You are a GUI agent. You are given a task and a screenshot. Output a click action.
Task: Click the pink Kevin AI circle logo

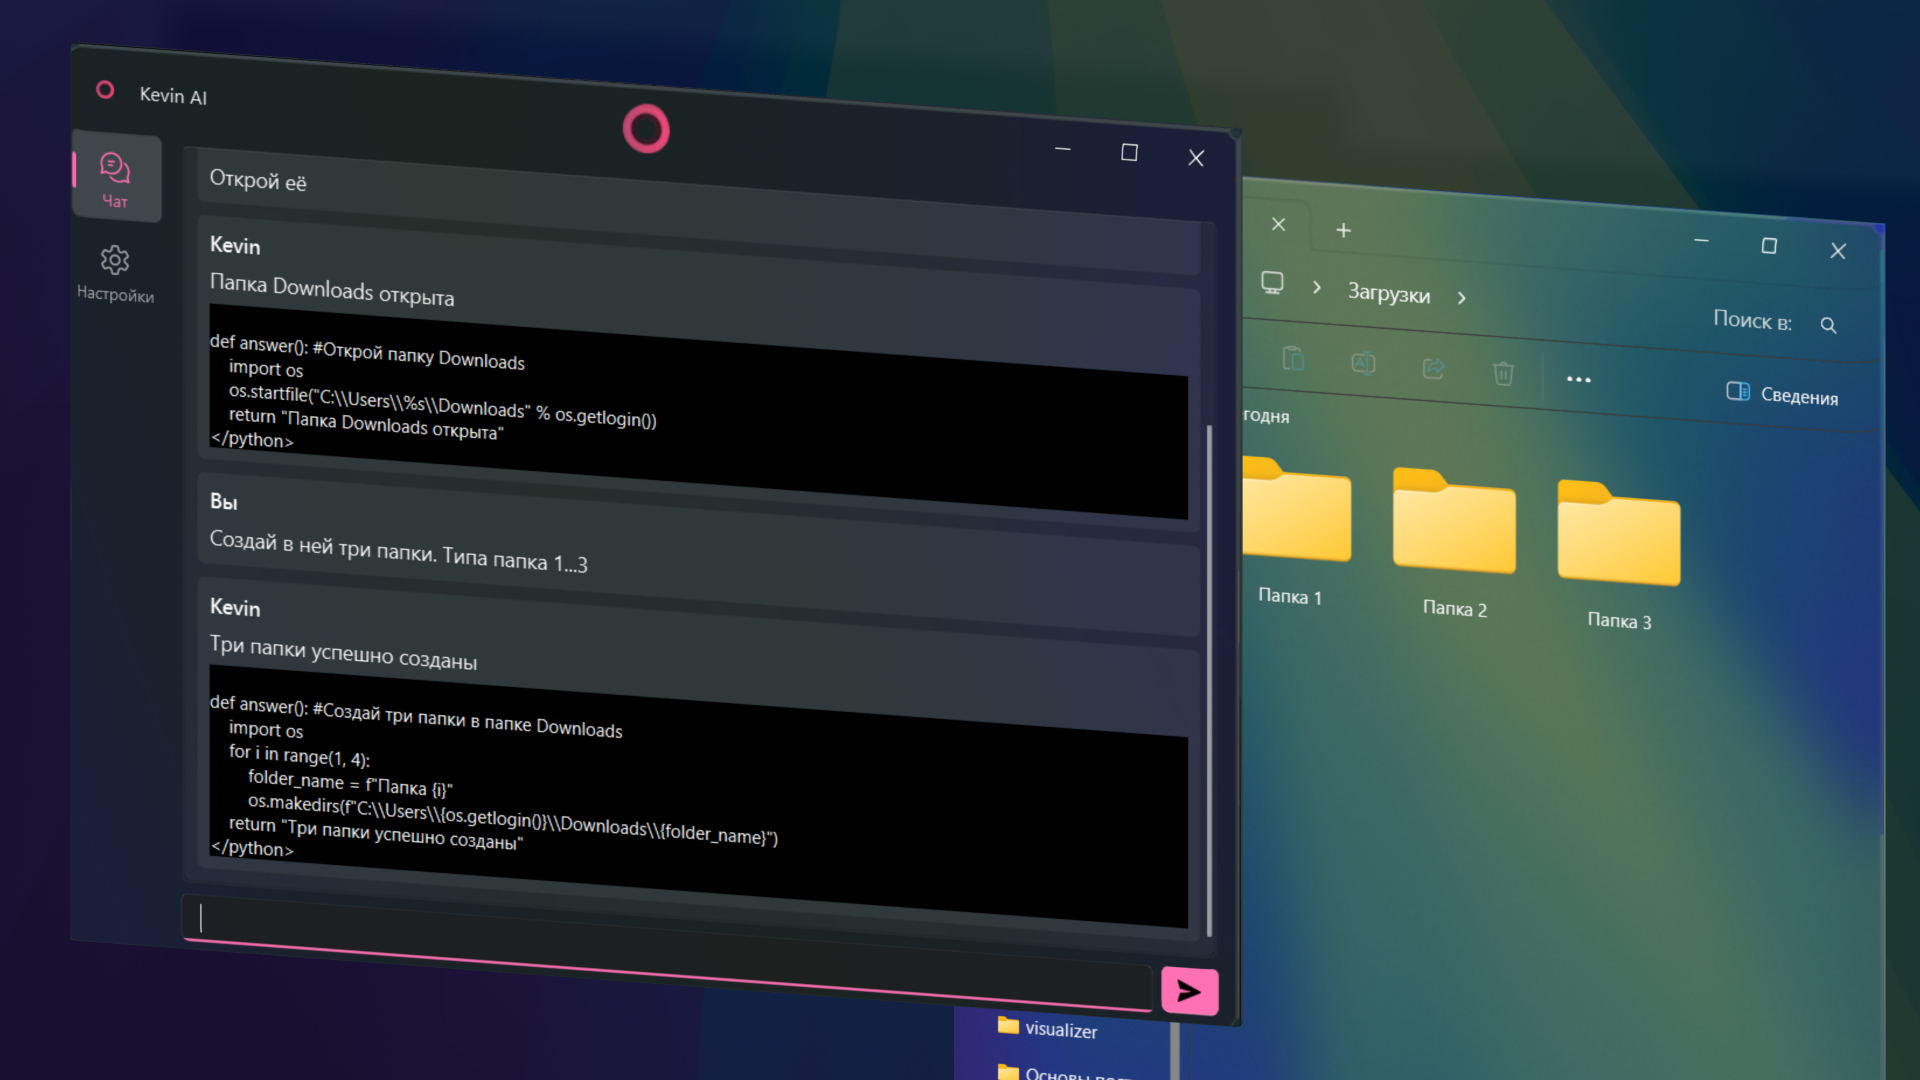coord(646,129)
